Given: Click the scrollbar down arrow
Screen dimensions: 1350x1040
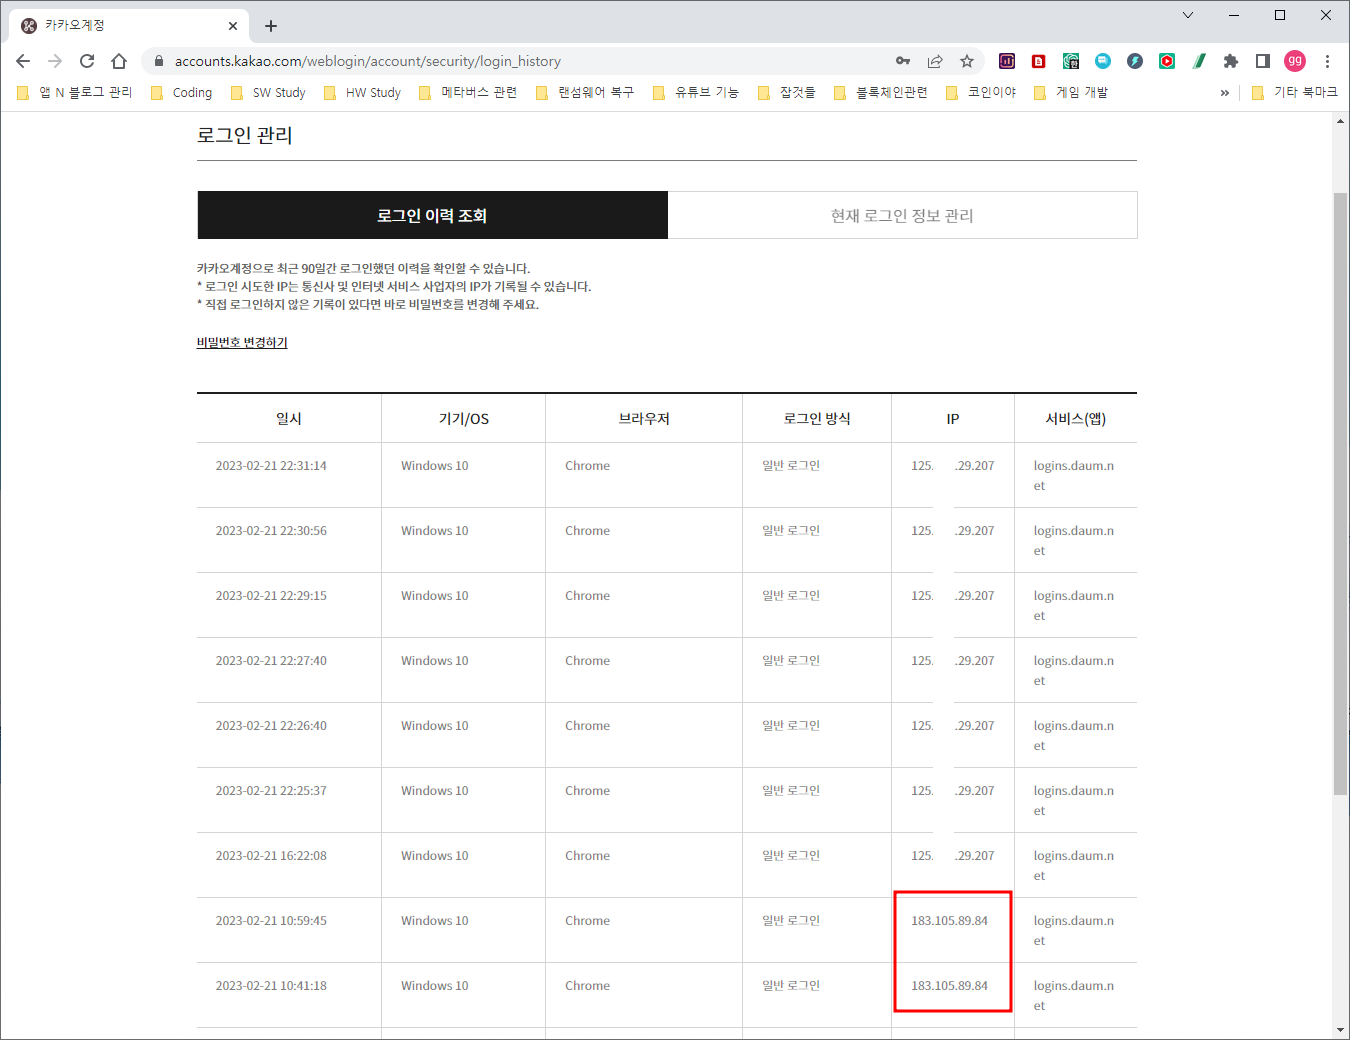Looking at the screenshot, I should [x=1340, y=1030].
